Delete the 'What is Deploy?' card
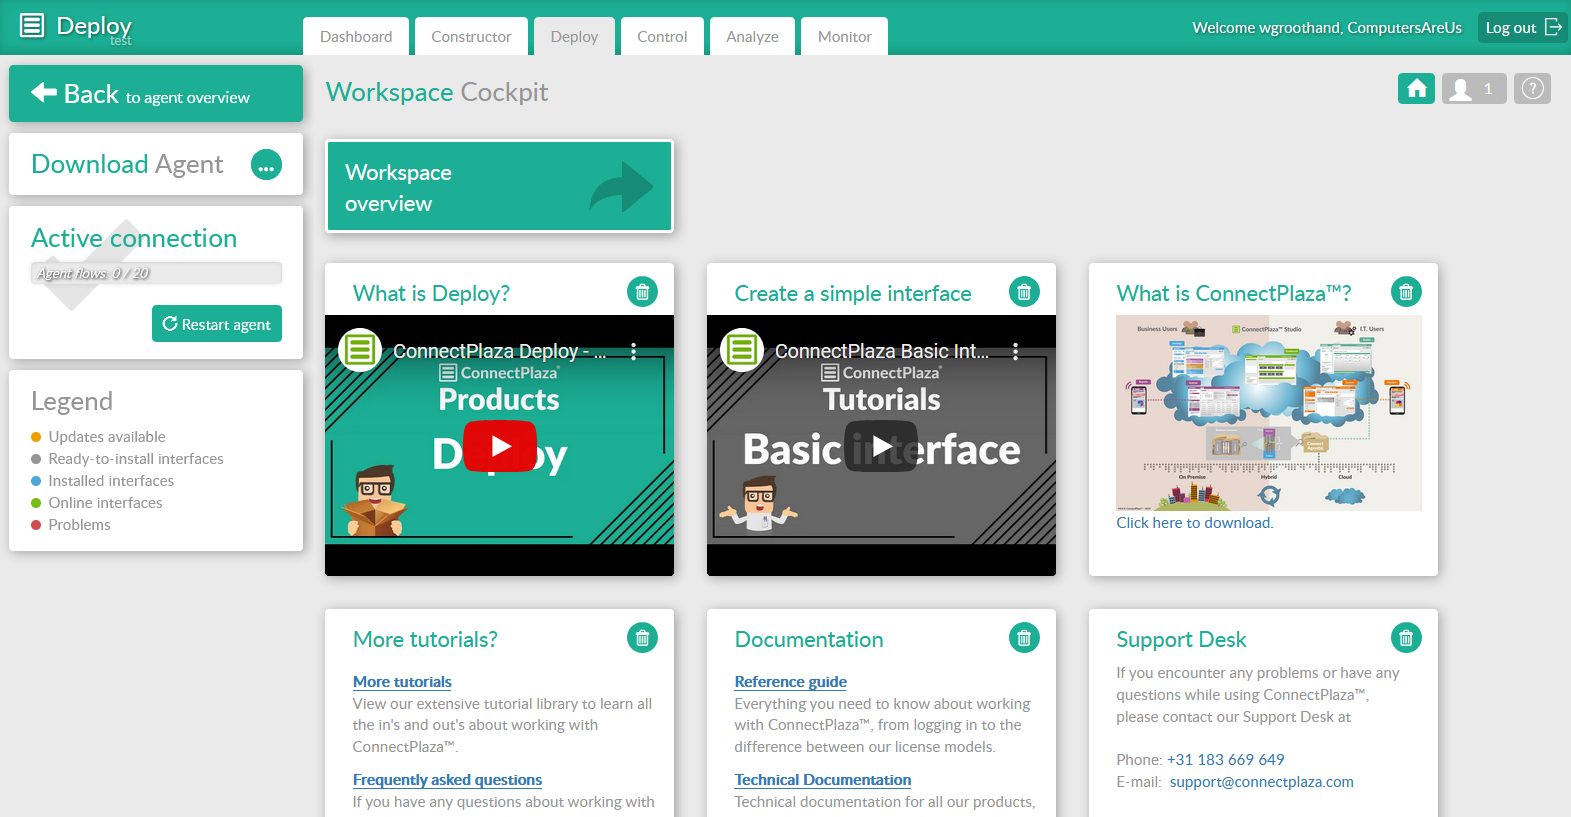The image size is (1571, 817). click(x=642, y=292)
